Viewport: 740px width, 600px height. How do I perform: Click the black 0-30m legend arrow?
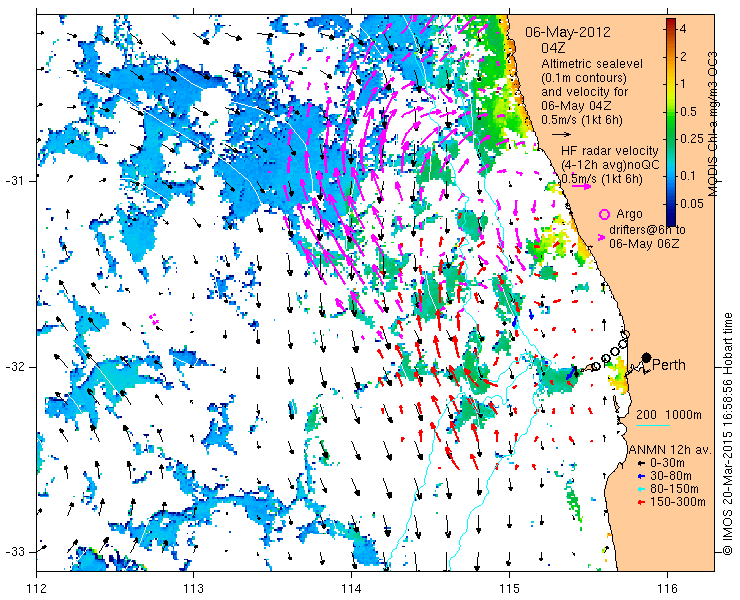[641, 464]
